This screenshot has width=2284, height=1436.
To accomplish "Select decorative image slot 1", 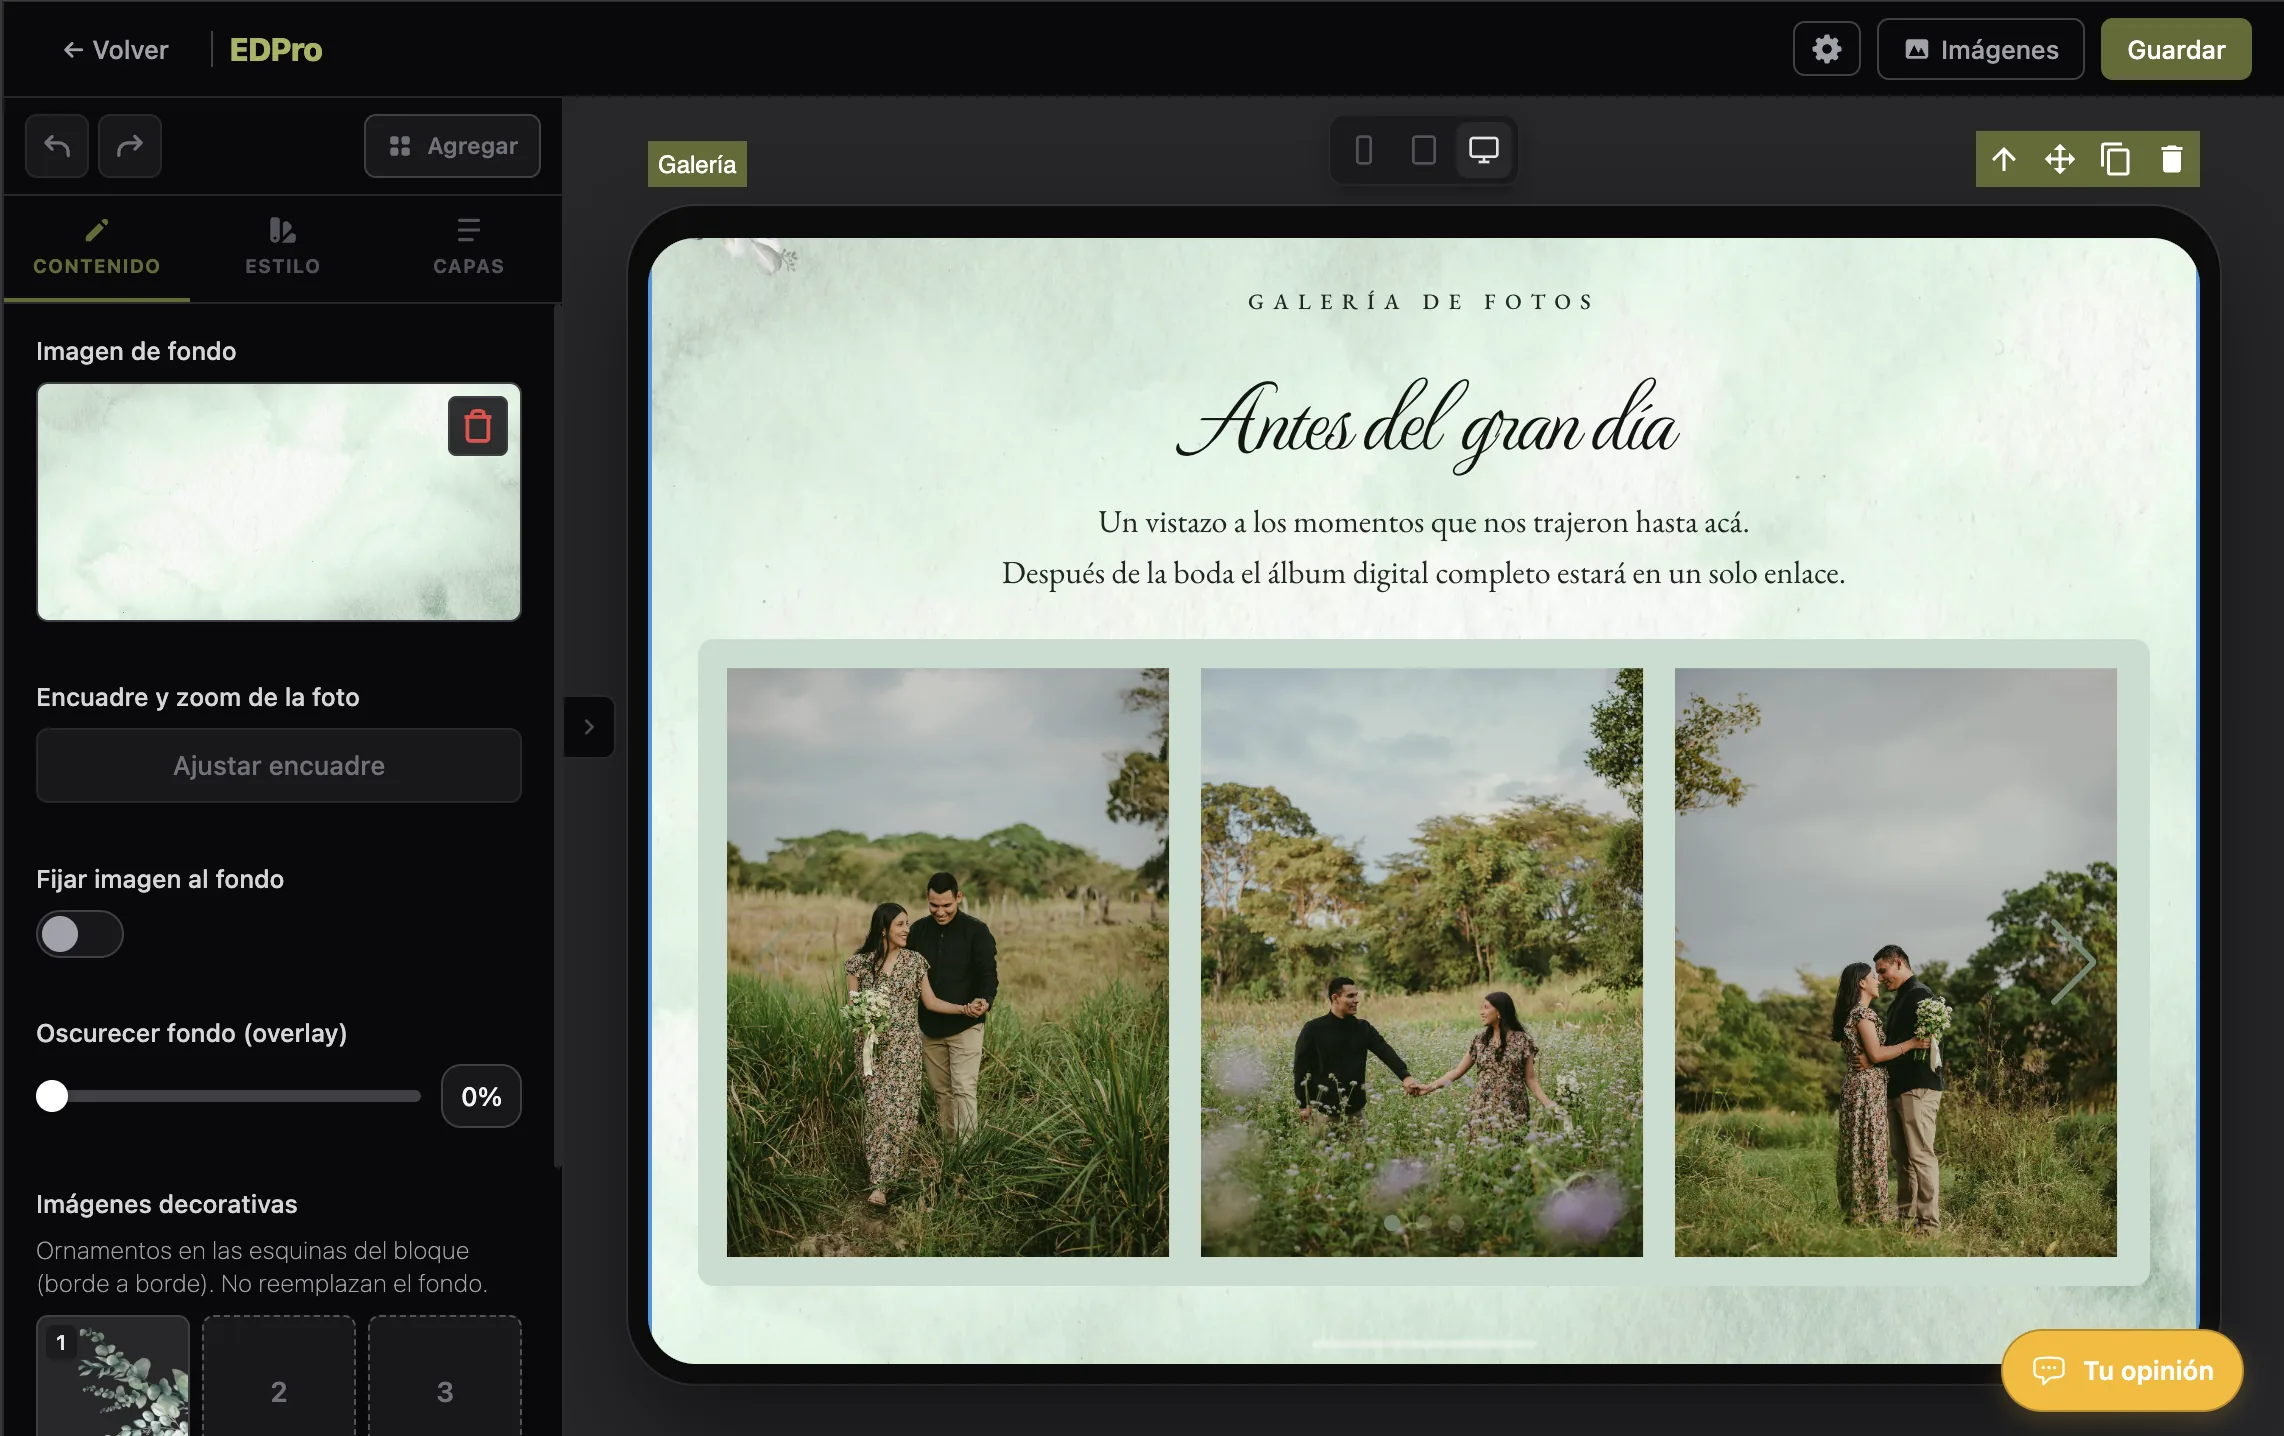I will click(x=113, y=1376).
